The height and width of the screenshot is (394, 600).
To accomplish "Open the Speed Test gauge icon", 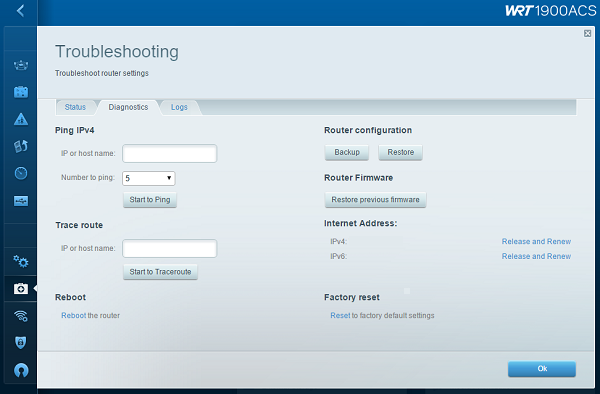I will click(x=21, y=173).
